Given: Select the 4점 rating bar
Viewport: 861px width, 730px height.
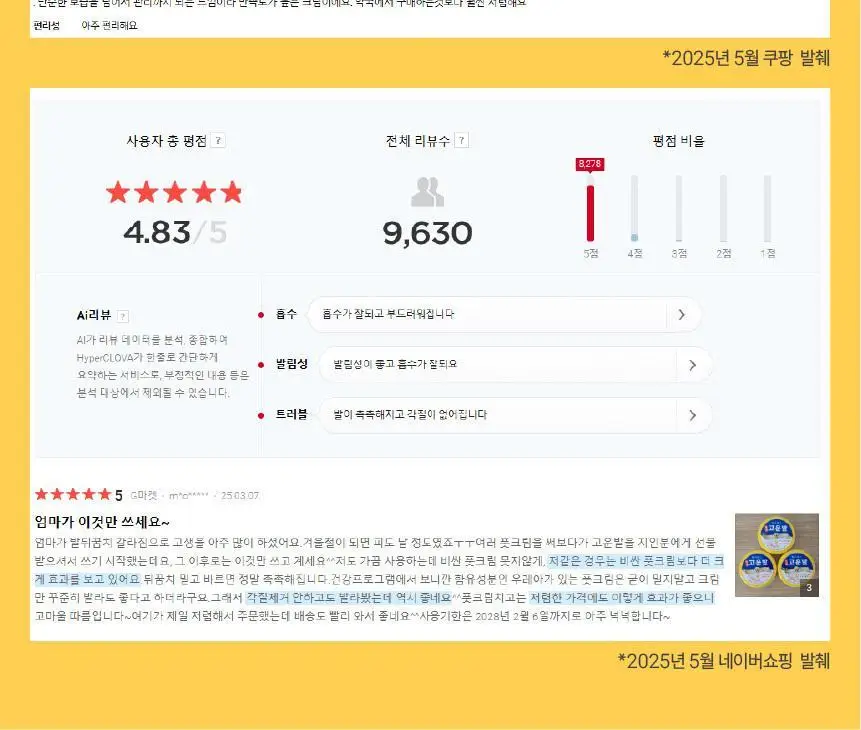Looking at the screenshot, I should pos(634,209).
